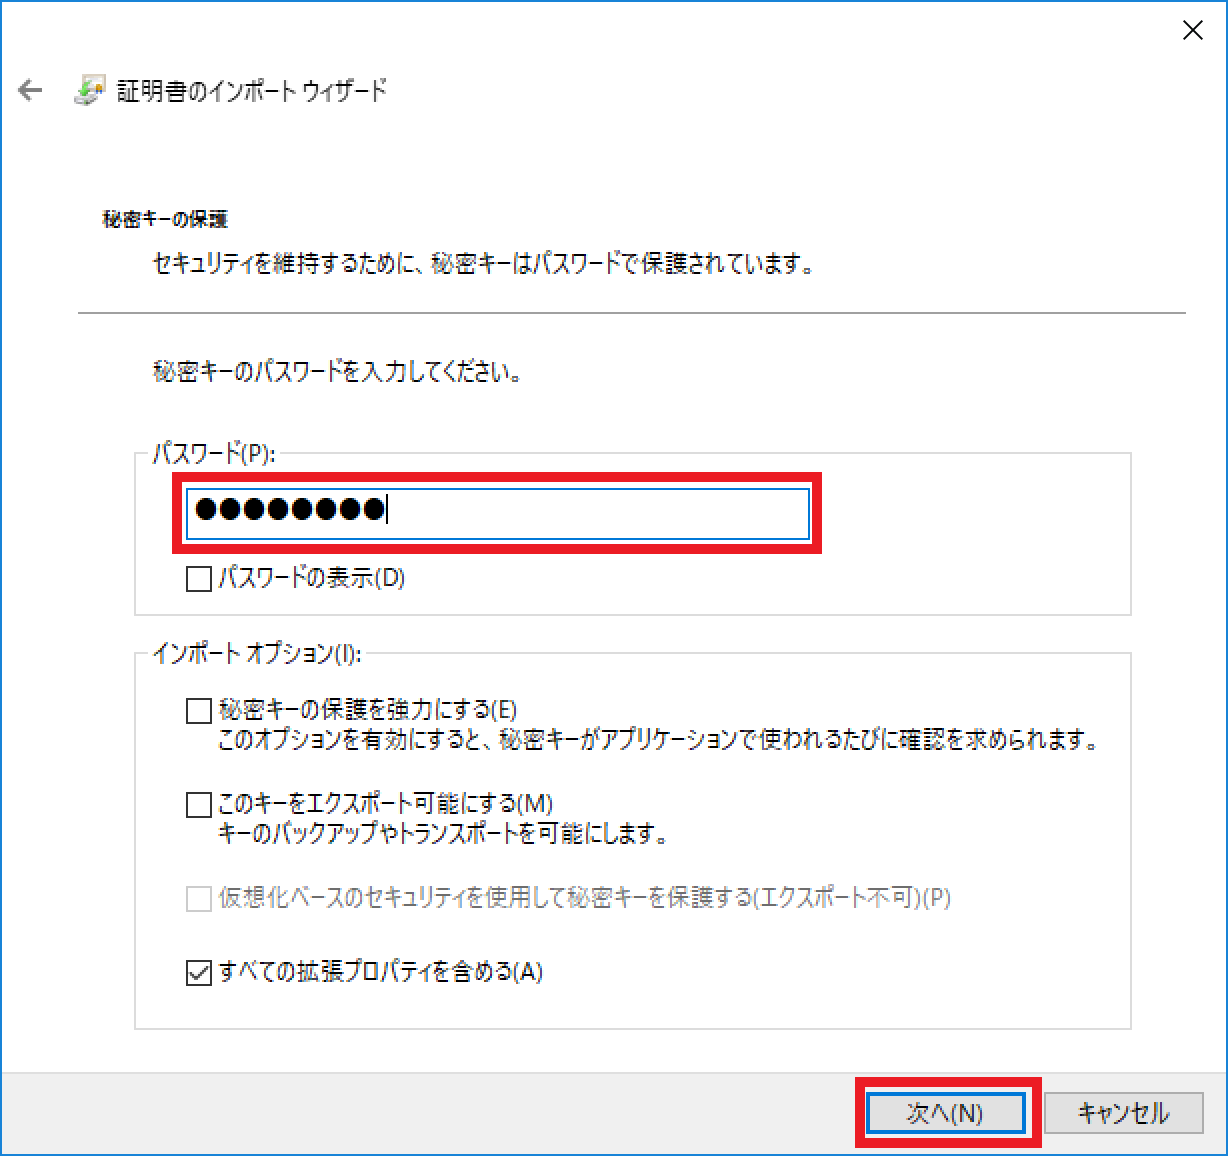Click the パスワード(P): group label

coord(213,453)
